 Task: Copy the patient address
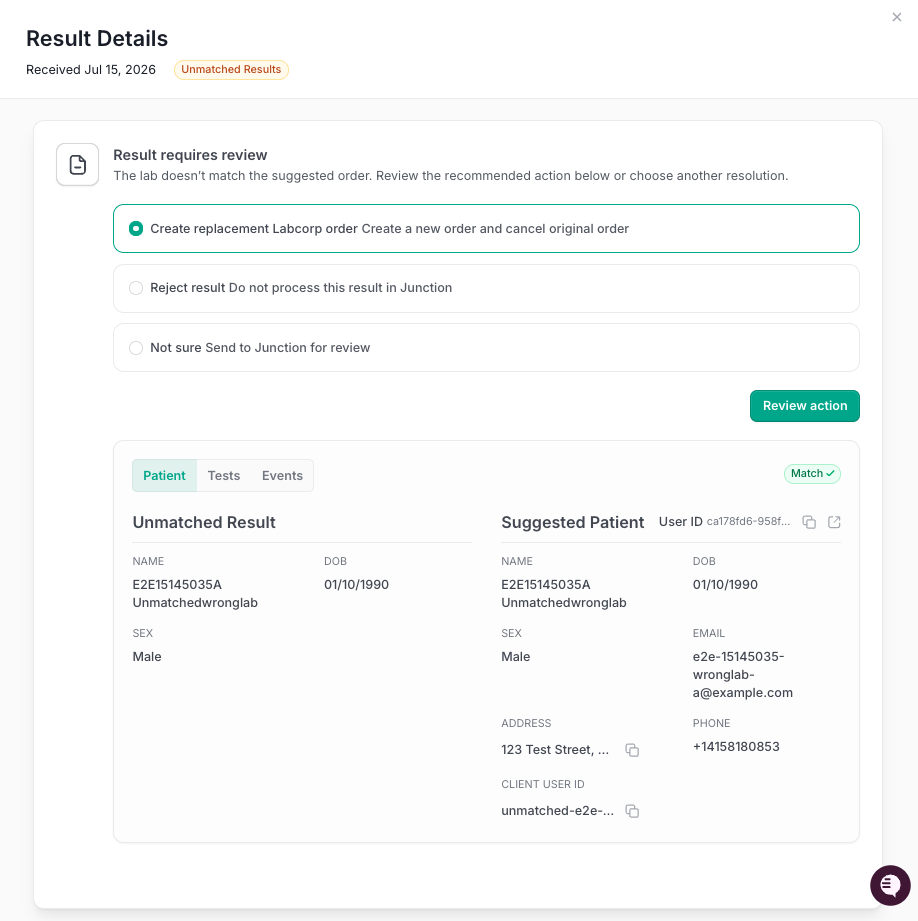[632, 750]
